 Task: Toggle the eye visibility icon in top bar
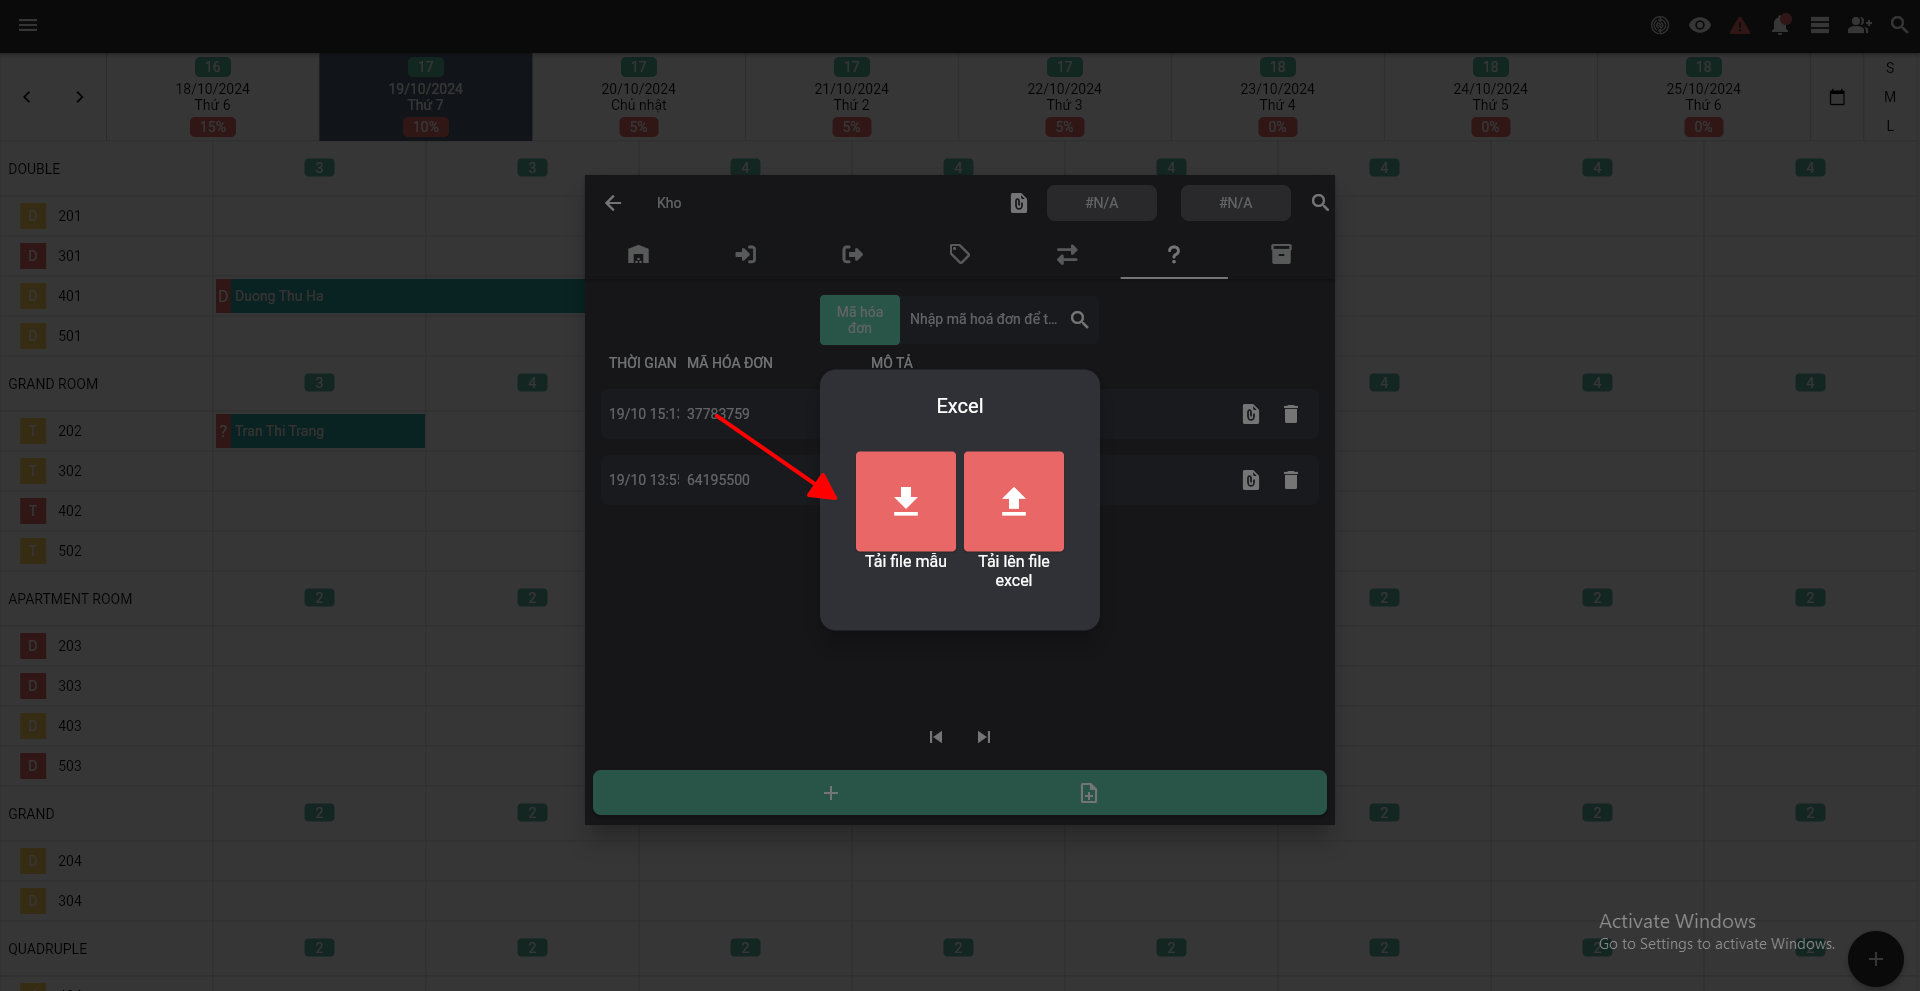1700,25
